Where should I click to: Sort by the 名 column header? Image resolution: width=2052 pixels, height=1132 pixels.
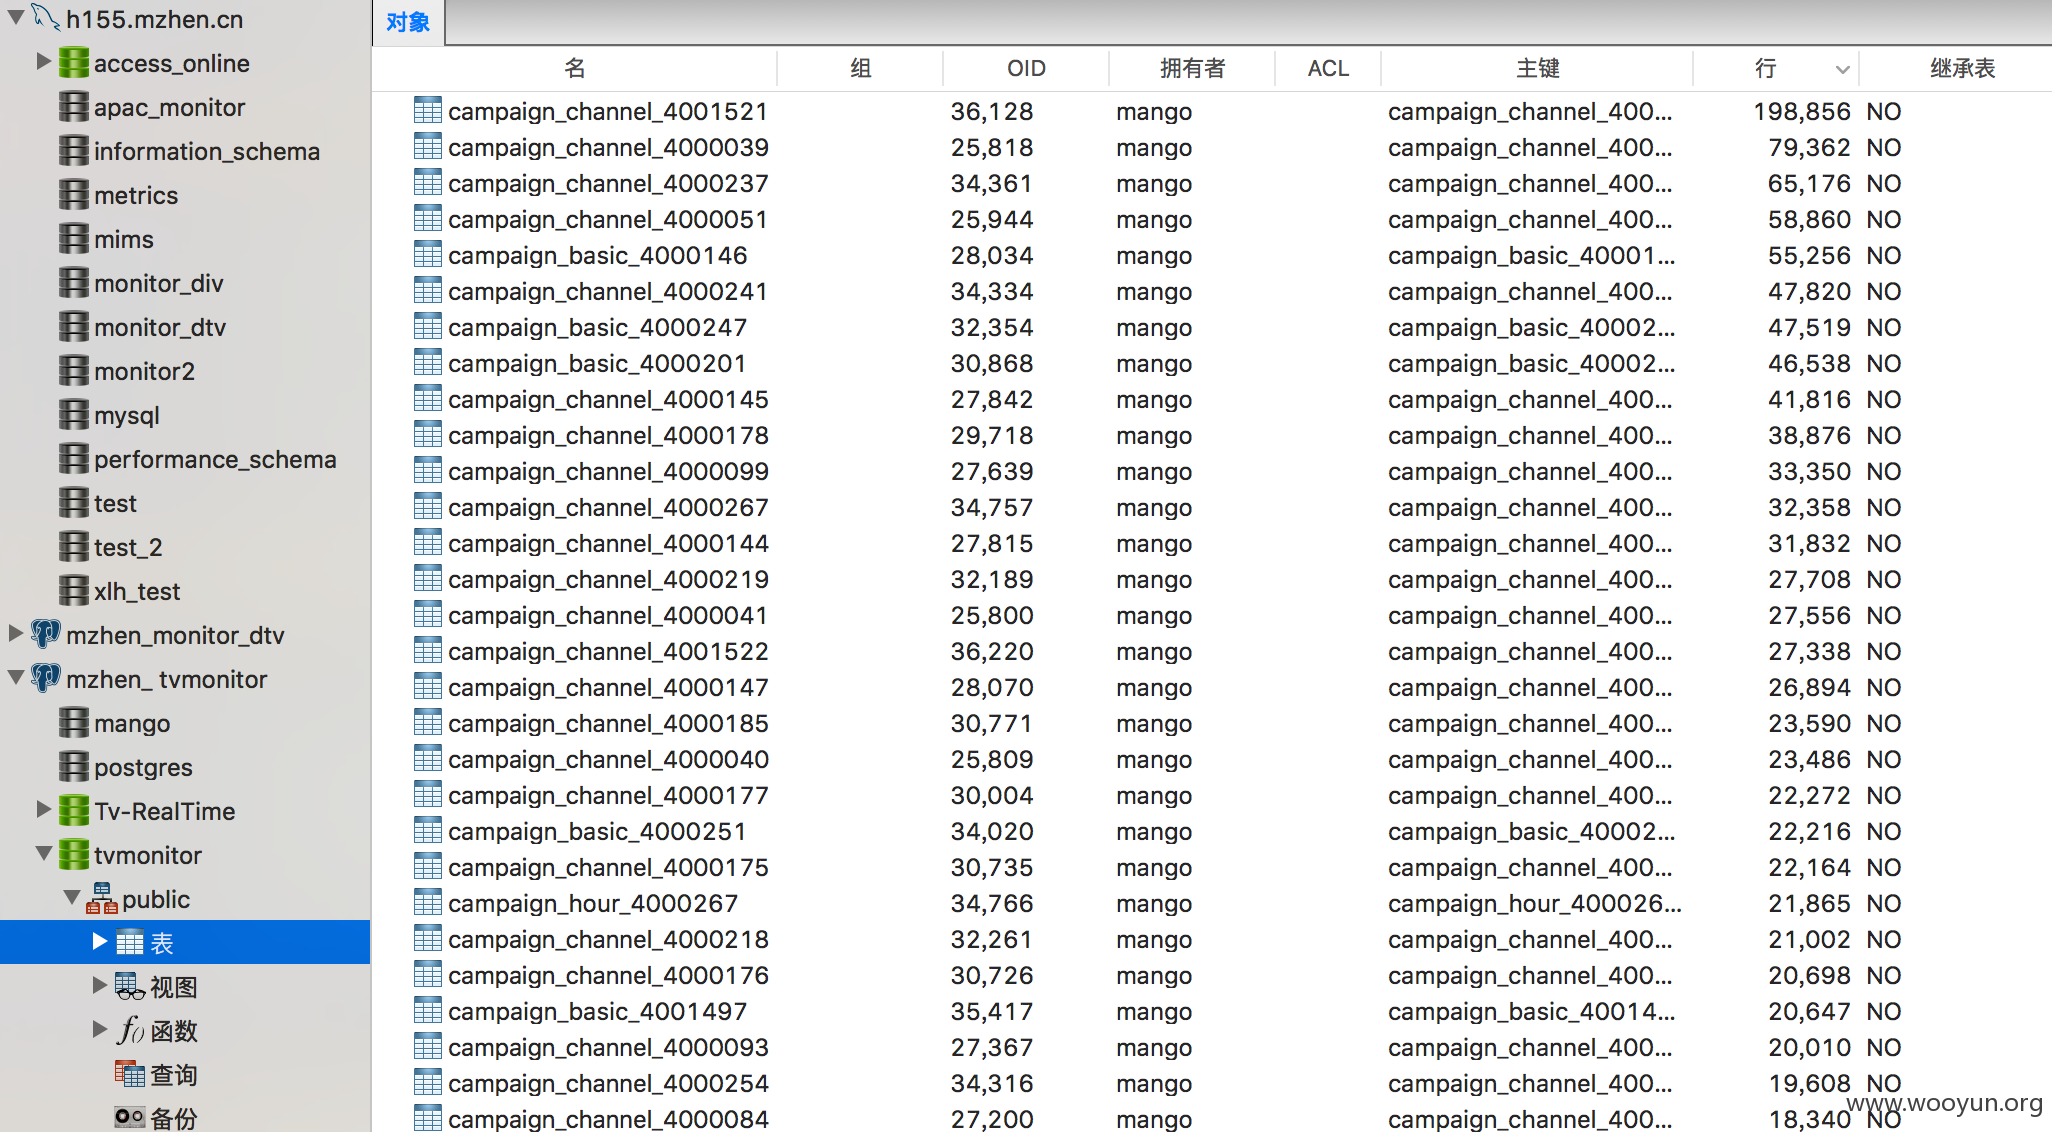tap(575, 68)
